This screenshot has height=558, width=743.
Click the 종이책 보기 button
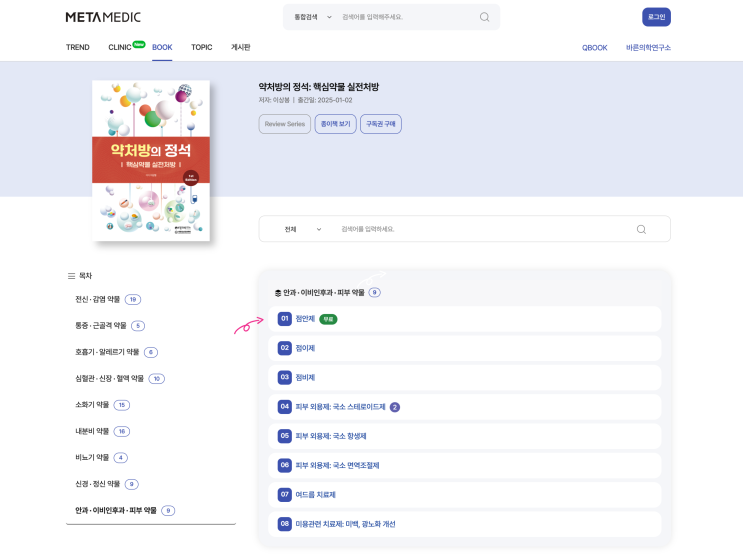(x=335, y=124)
